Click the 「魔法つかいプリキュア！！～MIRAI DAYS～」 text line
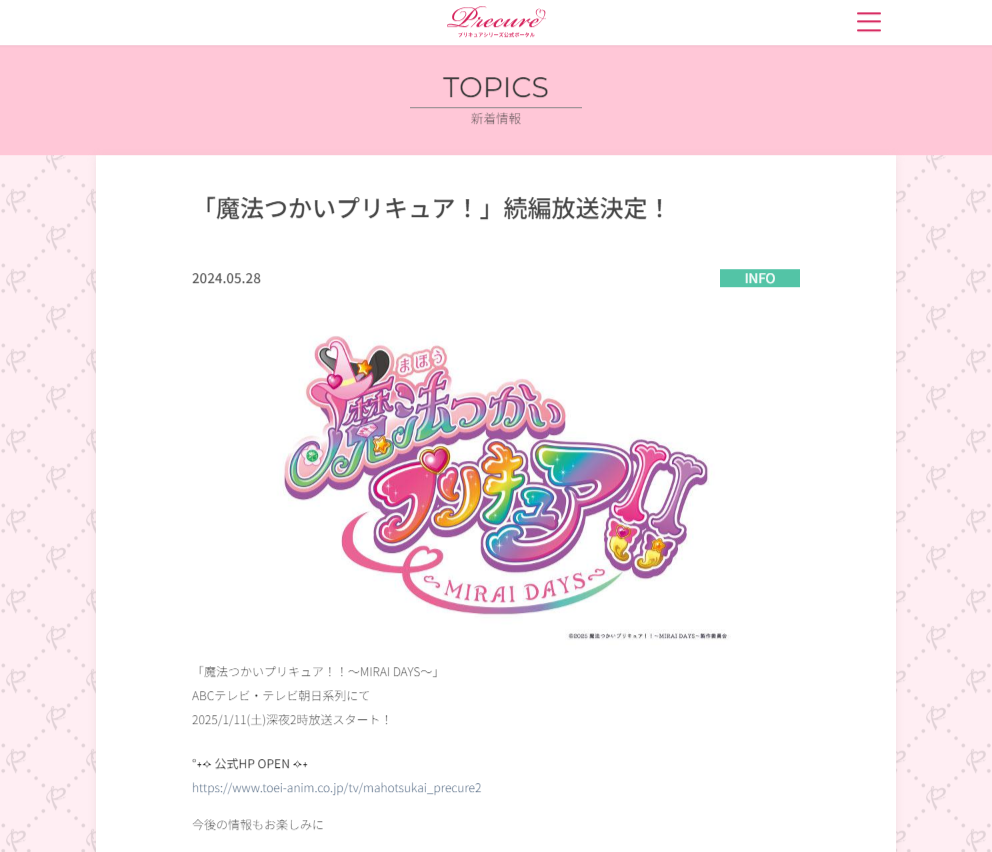The image size is (992, 852). 316,672
